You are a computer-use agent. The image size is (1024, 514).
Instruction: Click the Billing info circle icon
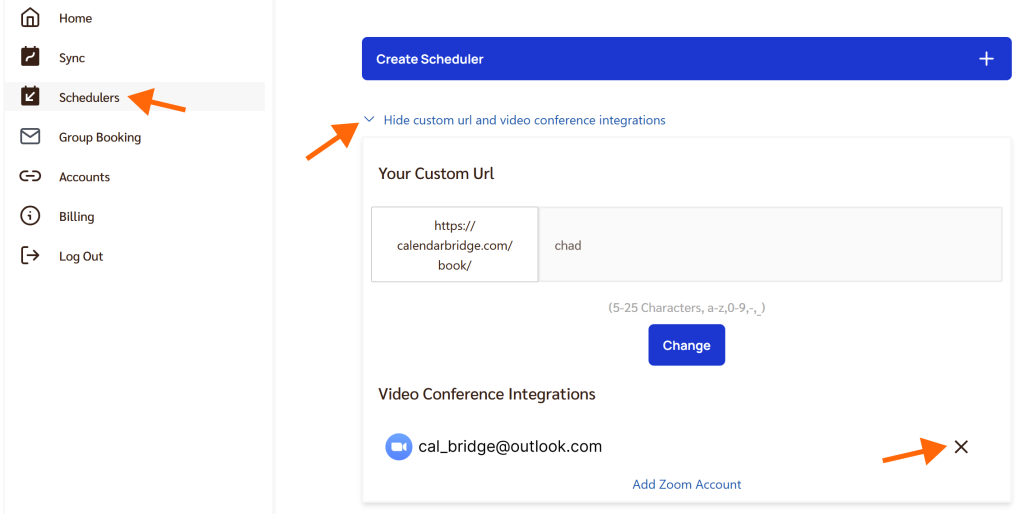pos(30,216)
